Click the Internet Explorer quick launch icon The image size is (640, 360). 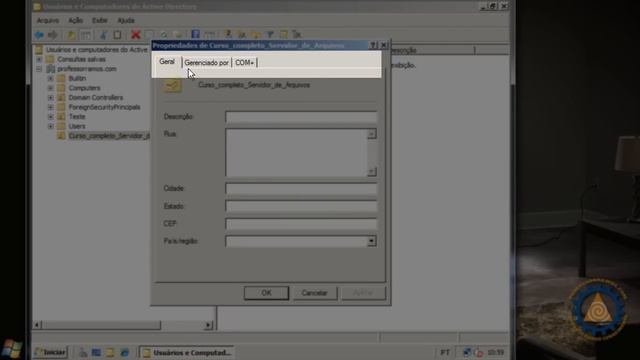pyautogui.click(x=124, y=352)
